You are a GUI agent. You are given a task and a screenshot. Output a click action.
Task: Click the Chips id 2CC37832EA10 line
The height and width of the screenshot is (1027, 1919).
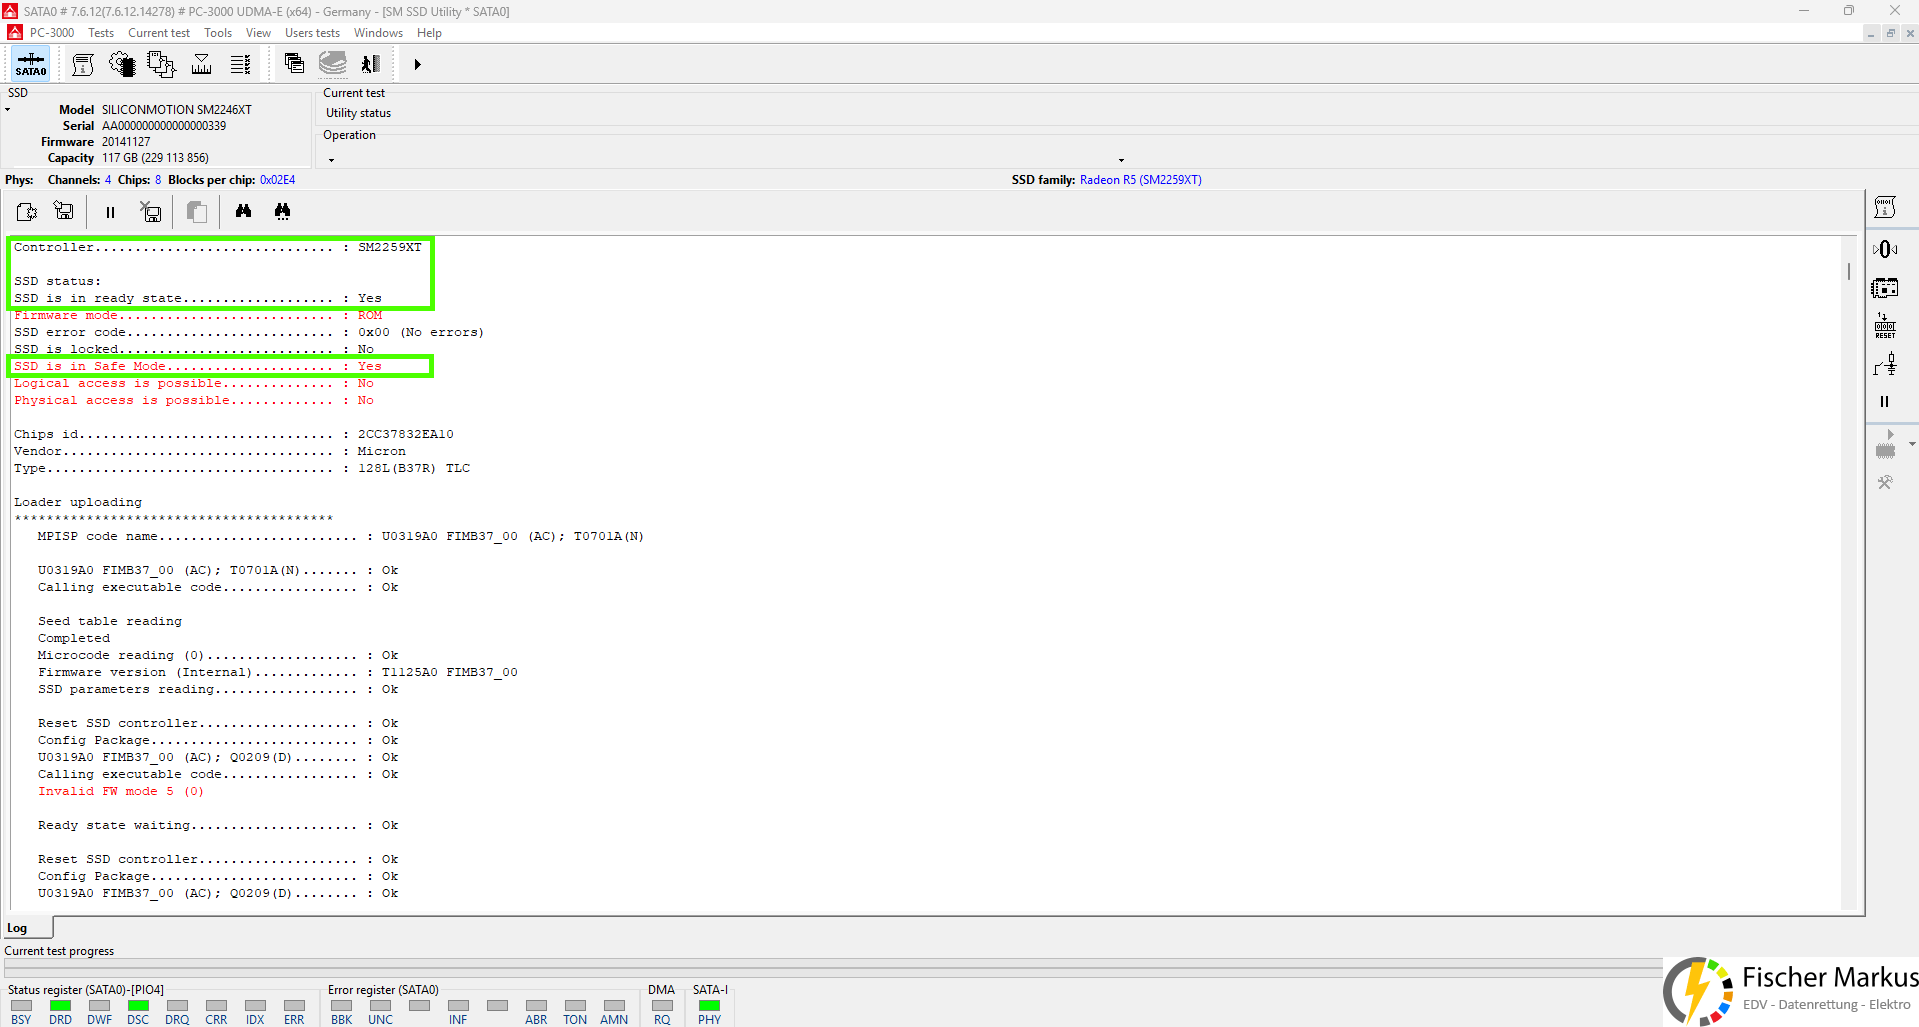[x=234, y=435]
